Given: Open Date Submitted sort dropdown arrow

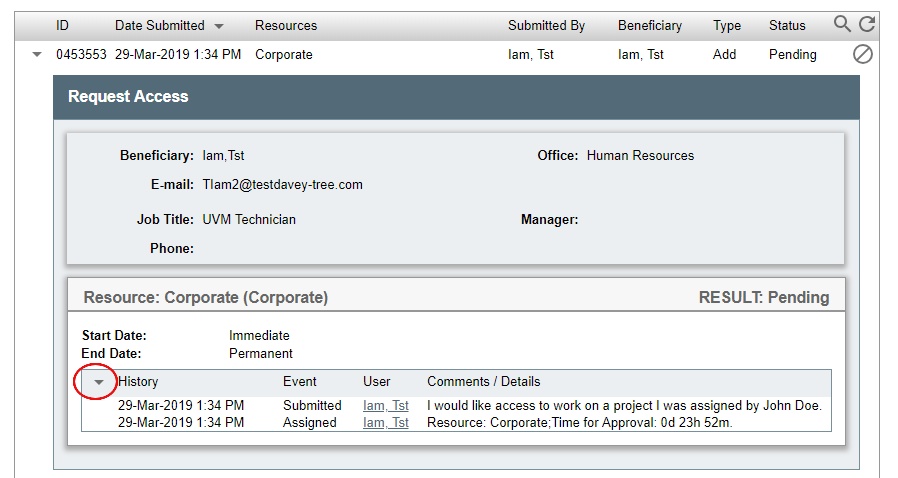Looking at the screenshot, I should pyautogui.click(x=219, y=26).
